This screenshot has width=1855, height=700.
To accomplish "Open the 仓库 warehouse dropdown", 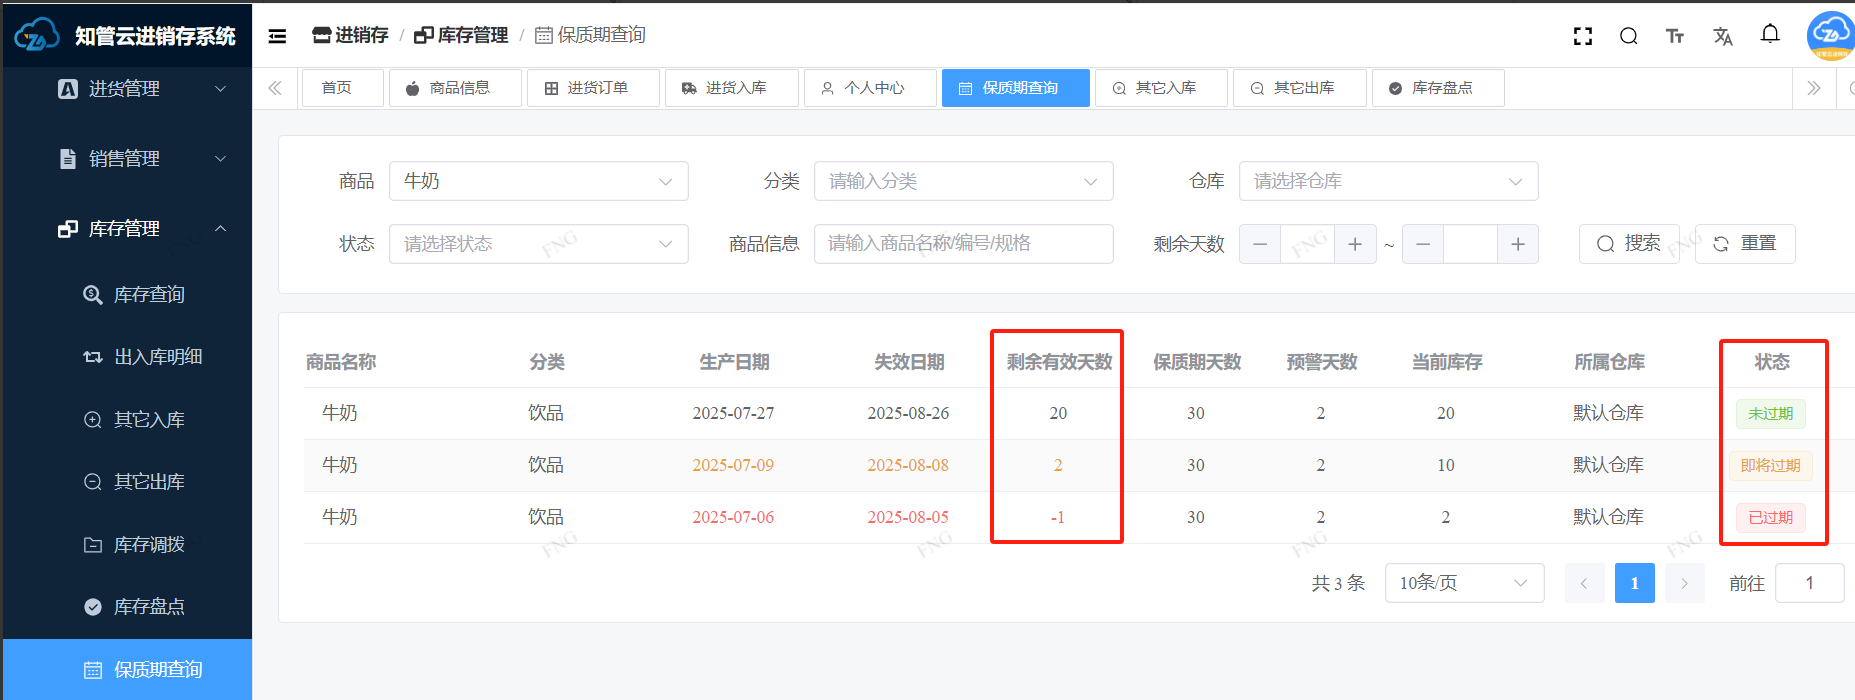I will [1388, 181].
